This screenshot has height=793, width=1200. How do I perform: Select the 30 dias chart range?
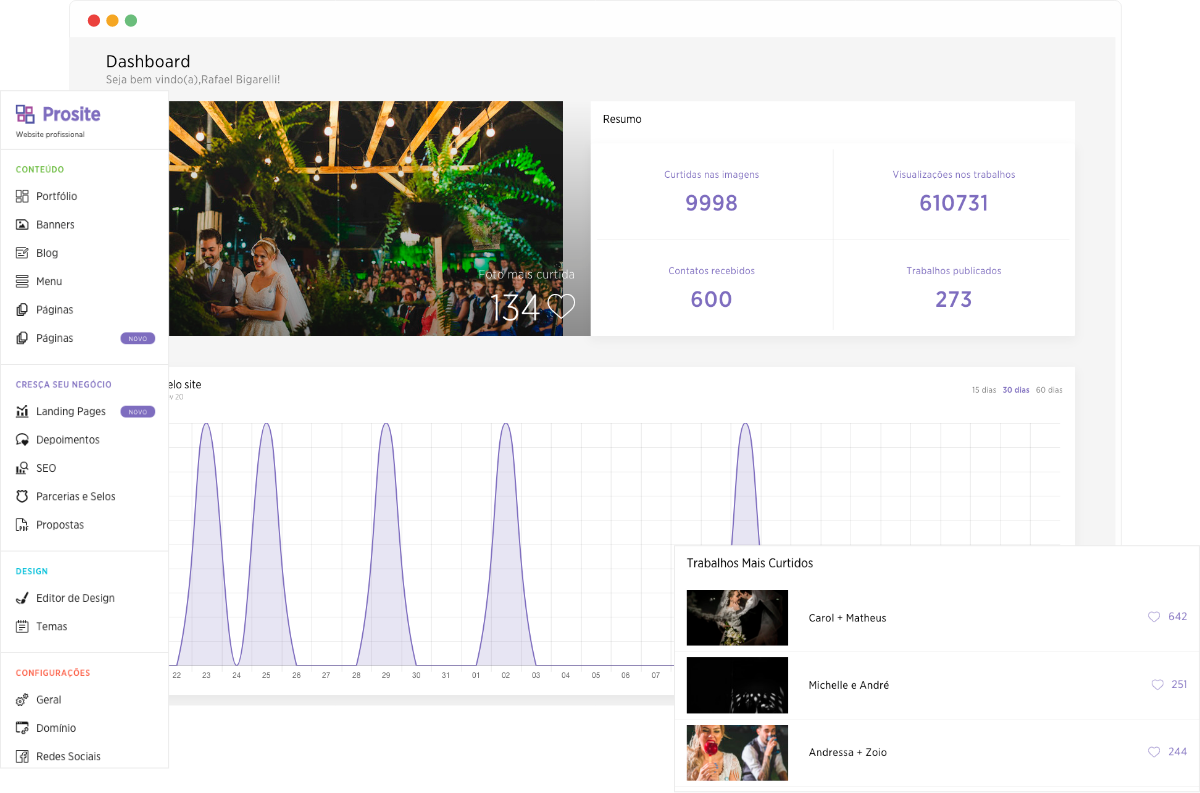pos(1016,390)
